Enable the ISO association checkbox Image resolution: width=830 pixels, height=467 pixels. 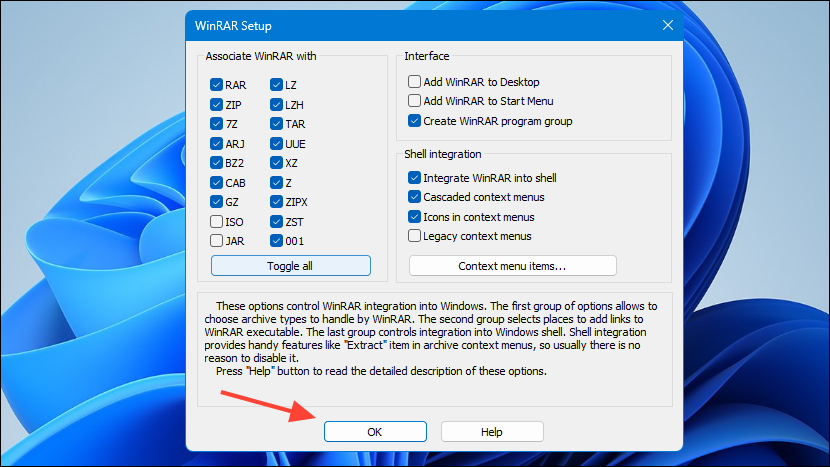tap(216, 221)
